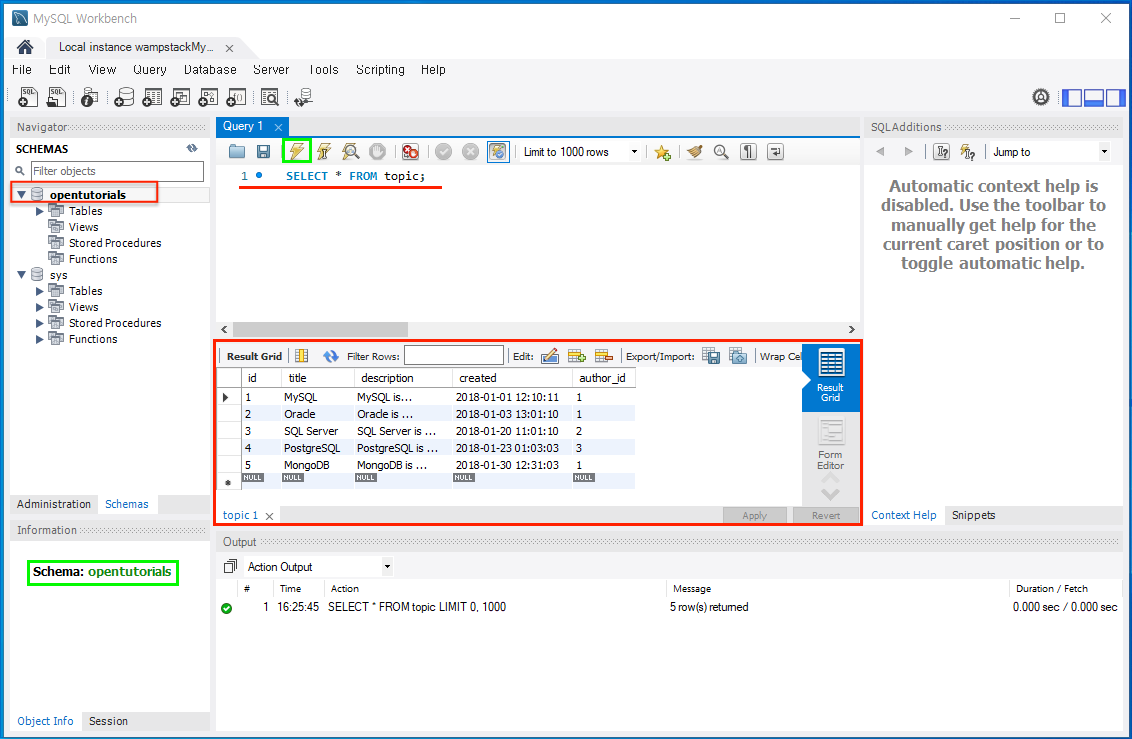Toggle word wrapping in editor
This screenshot has width=1132, height=739.
tap(775, 152)
